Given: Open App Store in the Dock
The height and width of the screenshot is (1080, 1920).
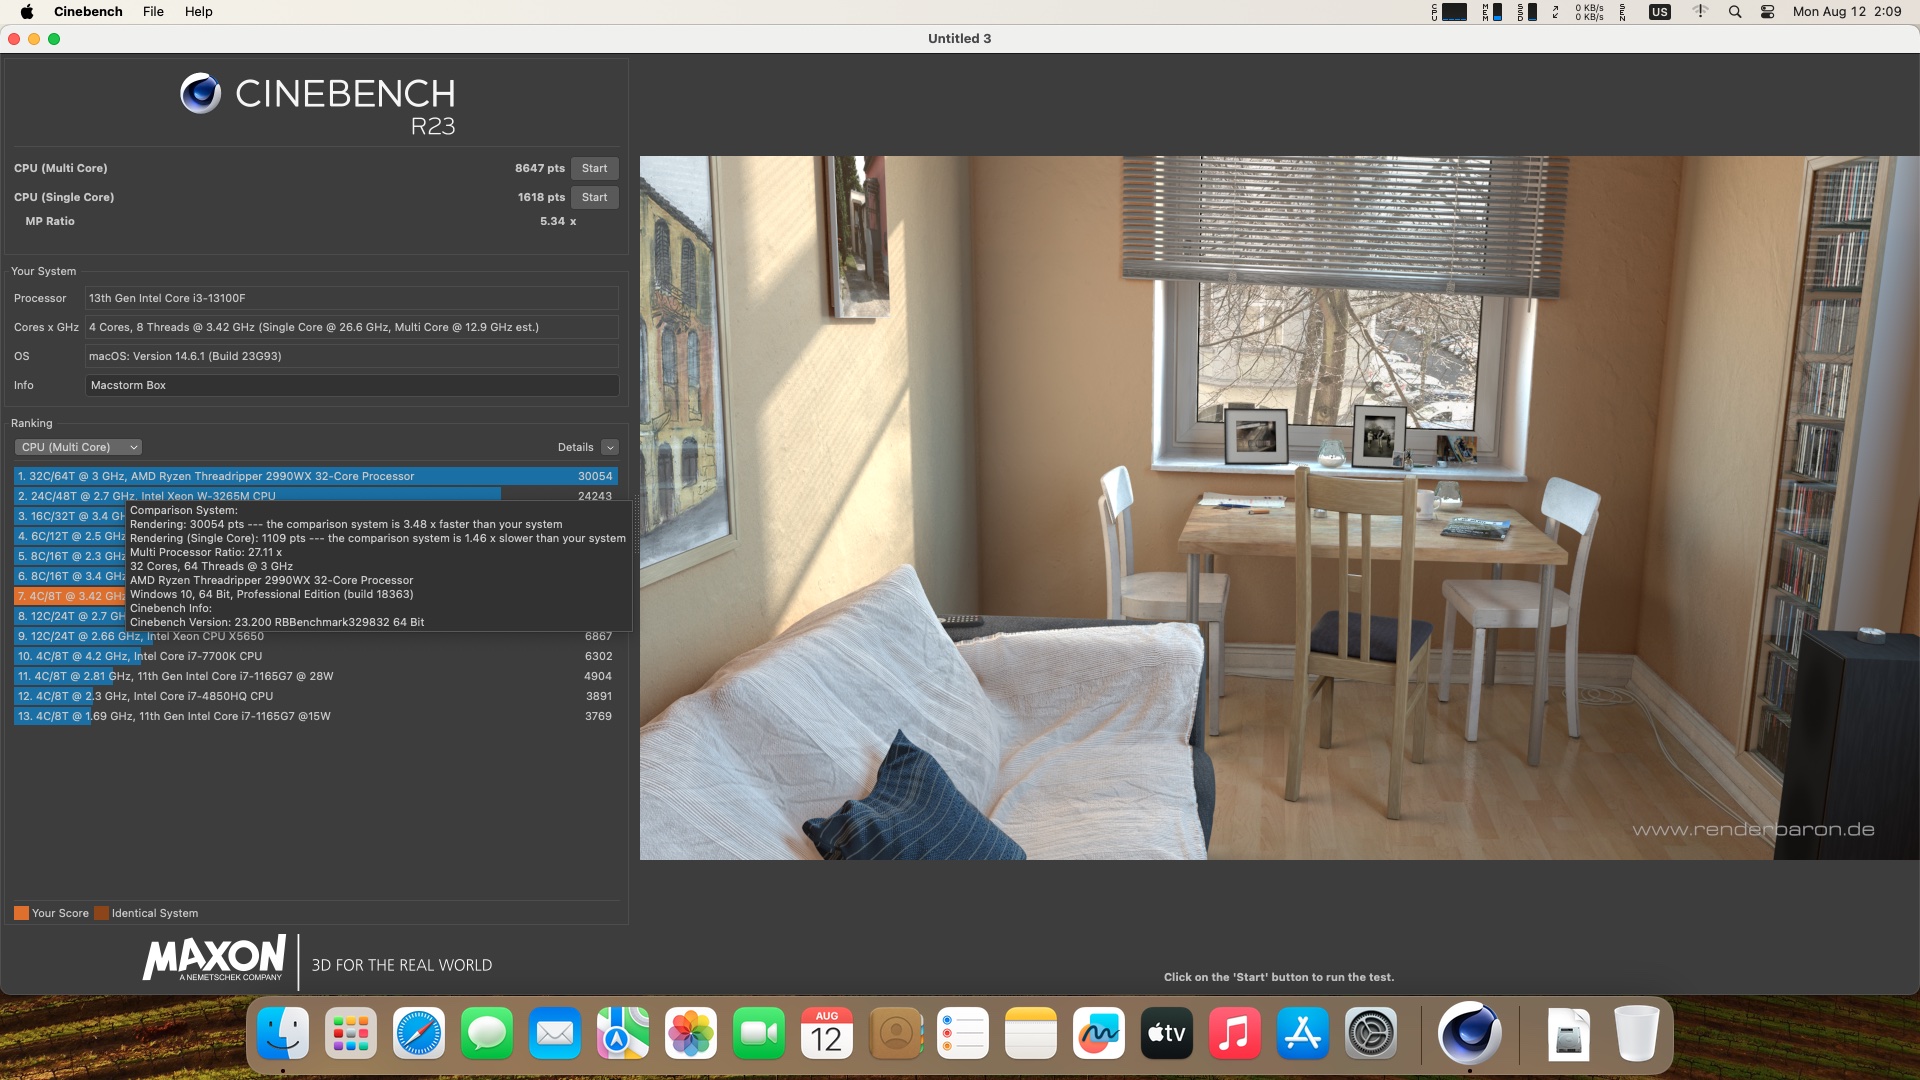Looking at the screenshot, I should (x=1302, y=1033).
